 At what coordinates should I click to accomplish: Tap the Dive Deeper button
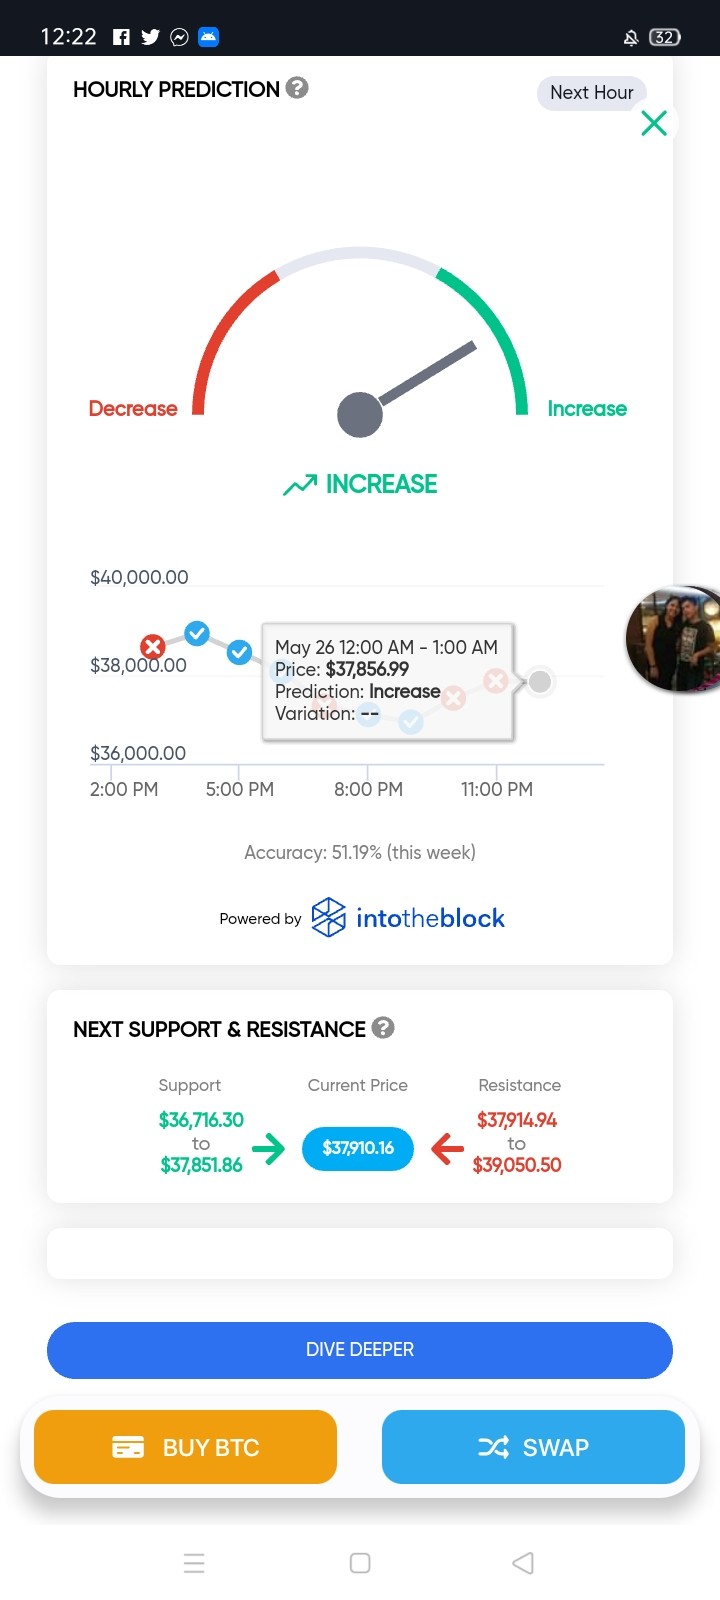360,1350
